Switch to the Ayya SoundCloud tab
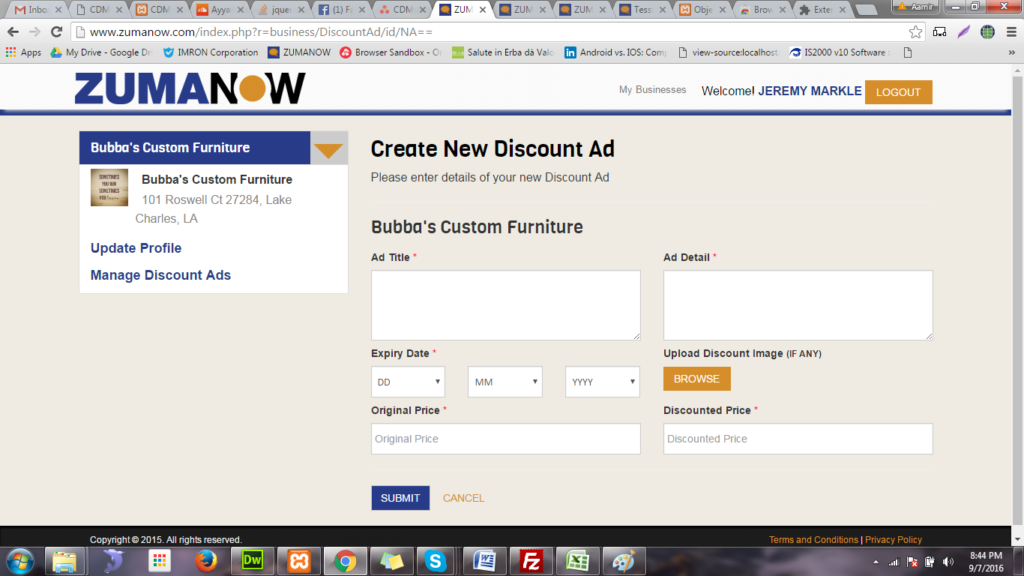 pyautogui.click(x=221, y=10)
